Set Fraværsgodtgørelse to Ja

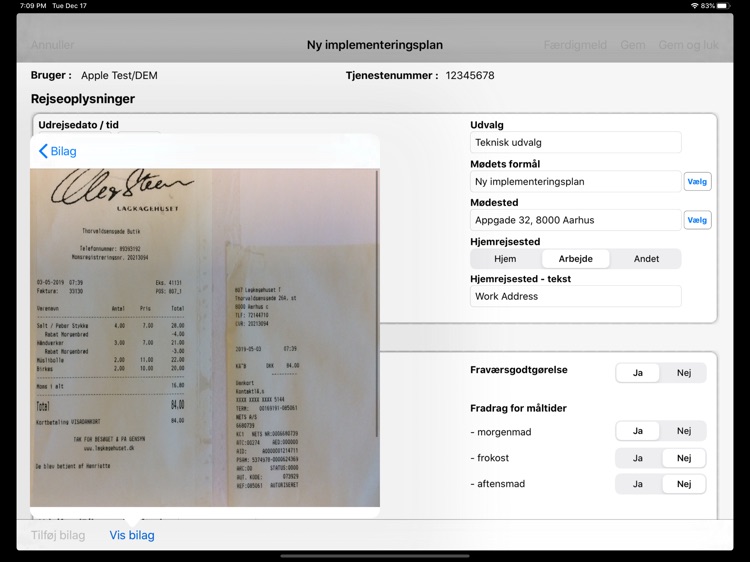(638, 373)
